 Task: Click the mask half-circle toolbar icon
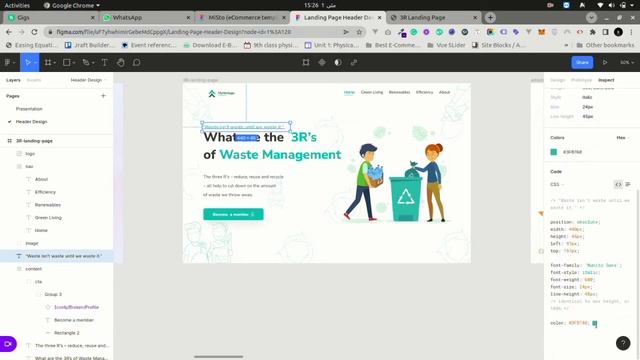[338, 62]
